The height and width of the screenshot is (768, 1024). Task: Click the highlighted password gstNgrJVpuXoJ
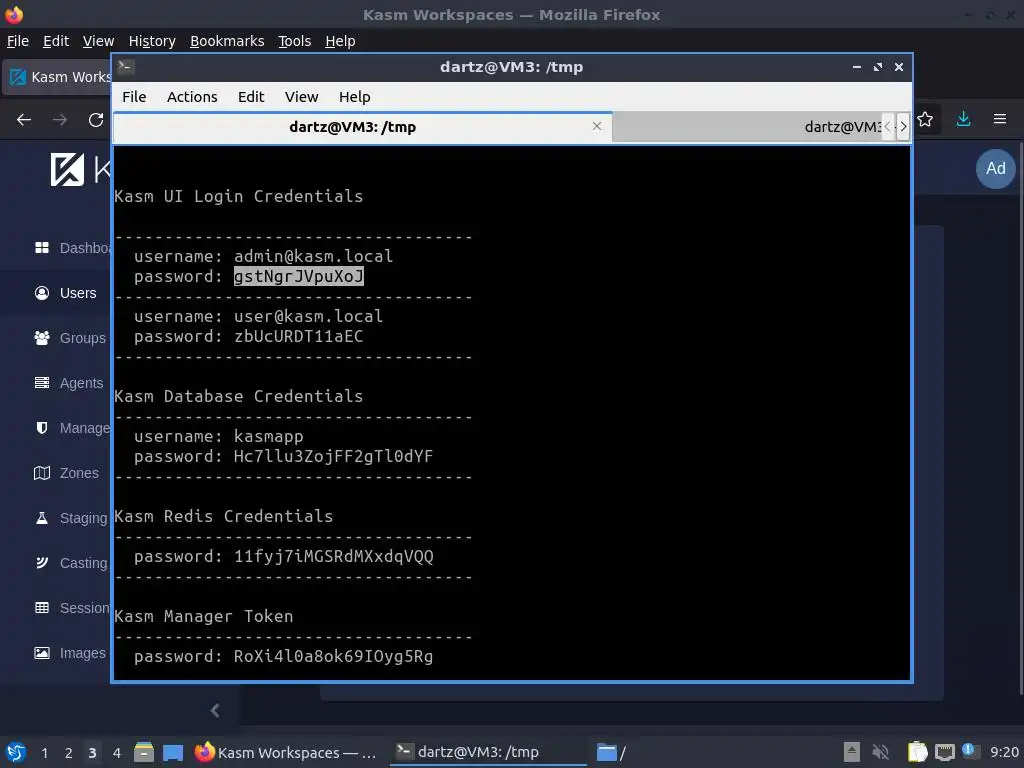point(298,276)
